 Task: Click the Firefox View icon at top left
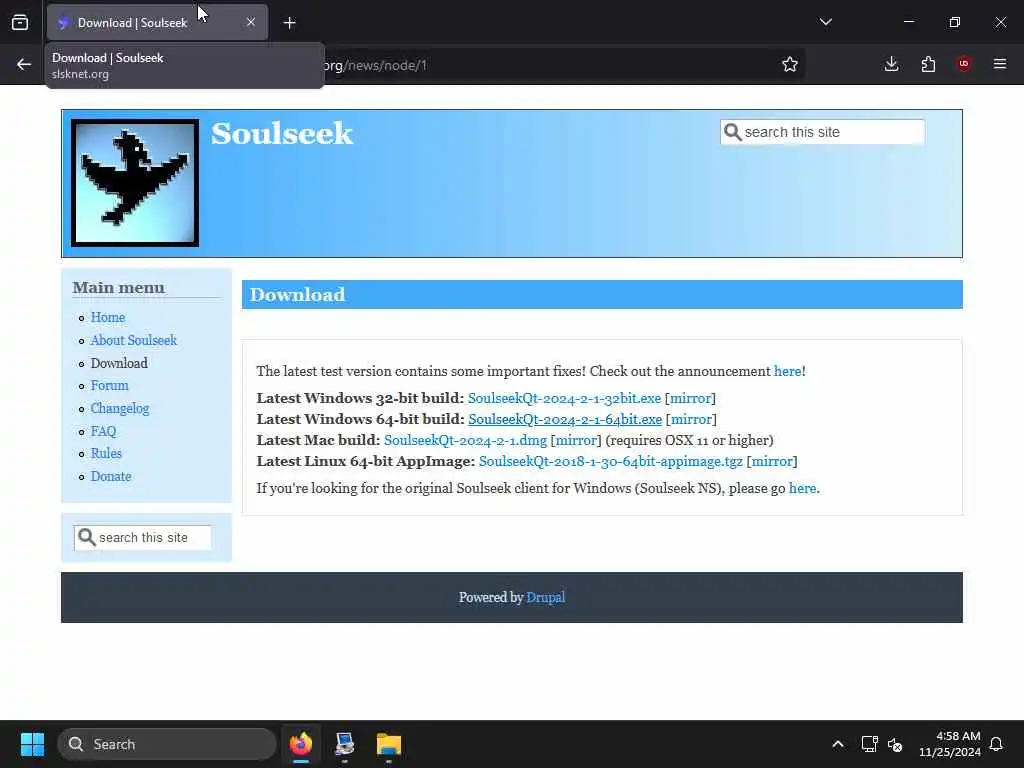20,23
